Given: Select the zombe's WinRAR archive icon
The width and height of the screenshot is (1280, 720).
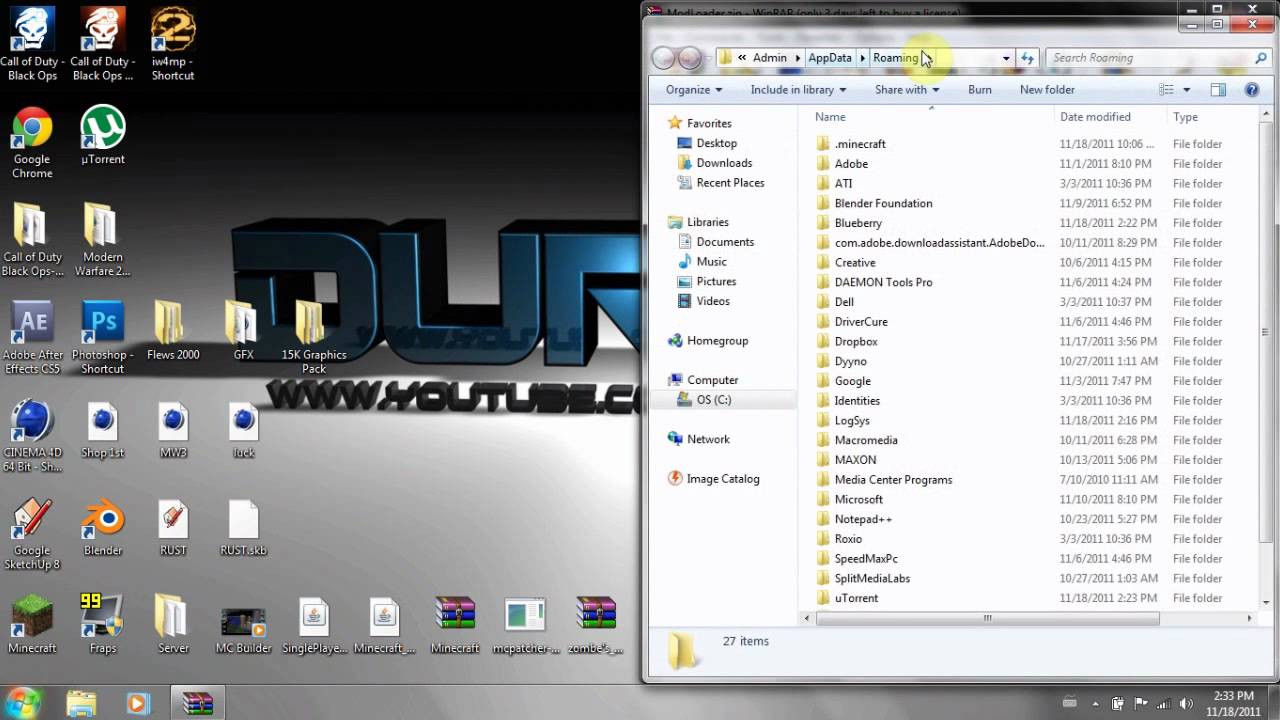Looking at the screenshot, I should pos(596,625).
